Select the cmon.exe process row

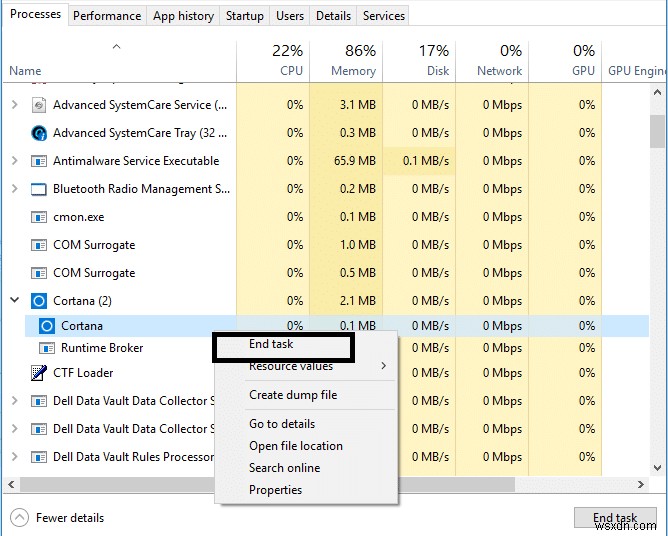325,217
